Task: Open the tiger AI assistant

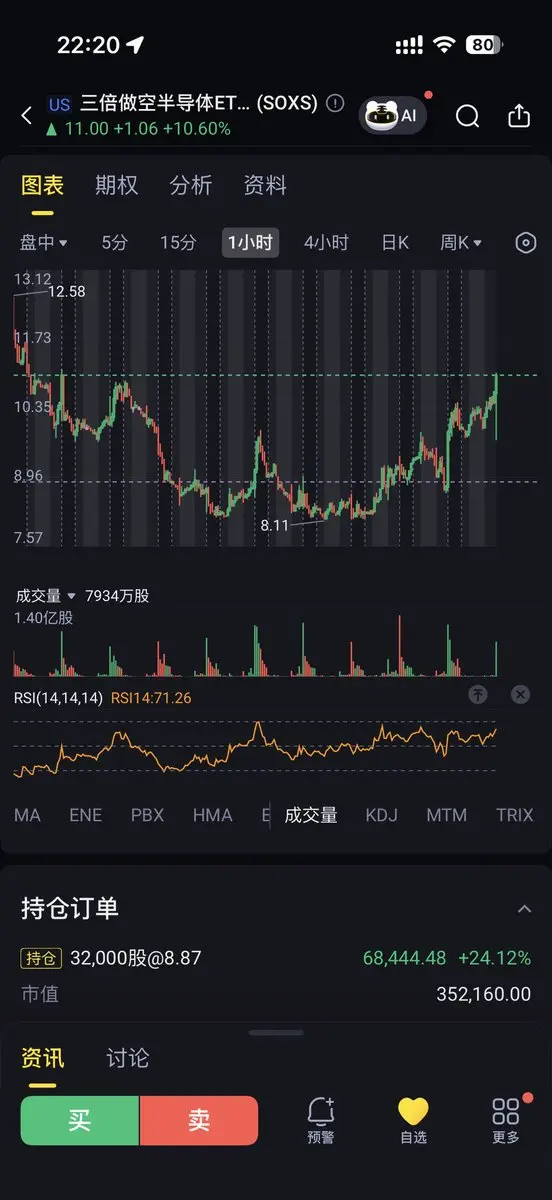Action: (x=393, y=115)
